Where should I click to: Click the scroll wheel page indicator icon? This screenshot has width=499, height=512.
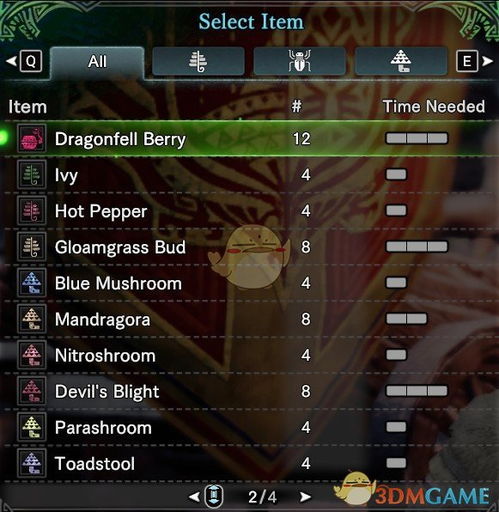coord(214,496)
